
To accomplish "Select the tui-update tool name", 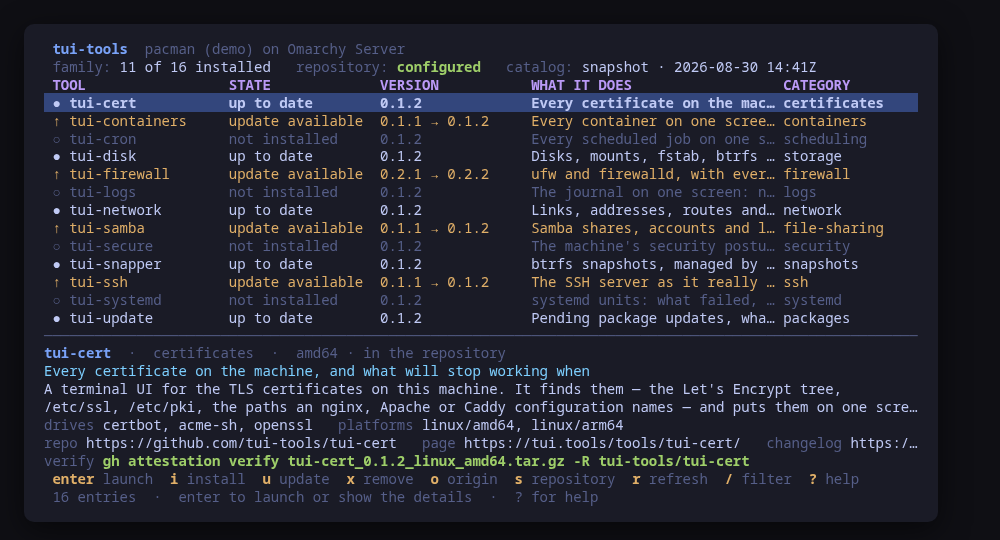I will click(x=111, y=318).
